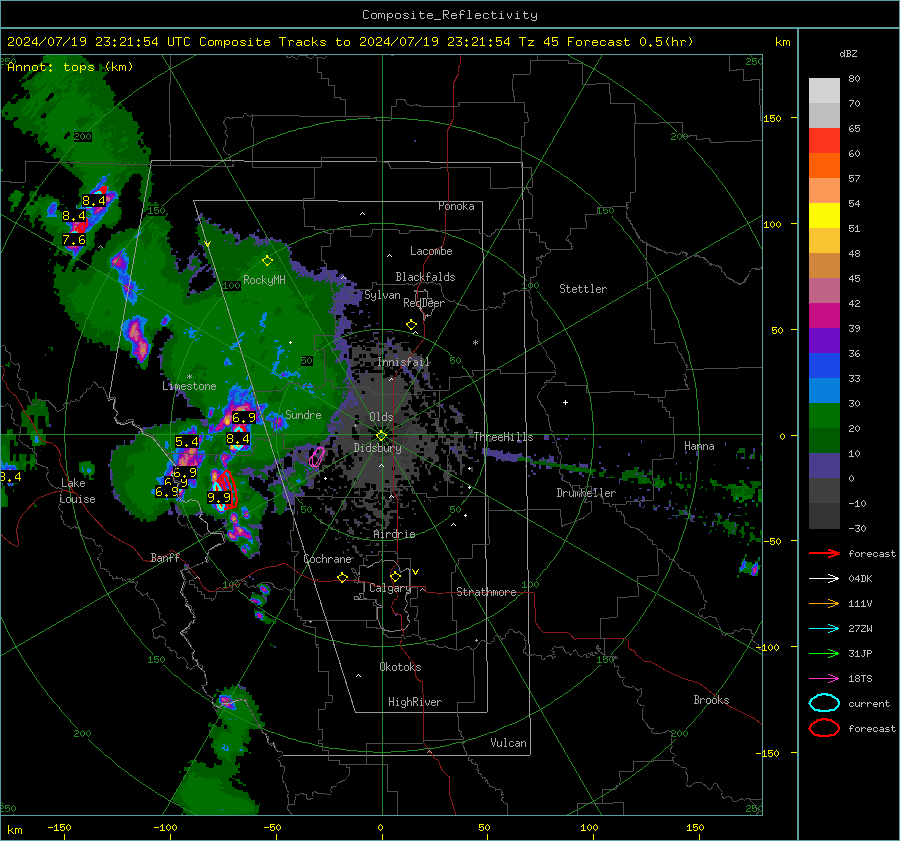Click the Tz 45 Forecast 0.5(hr) header text

click(606, 42)
